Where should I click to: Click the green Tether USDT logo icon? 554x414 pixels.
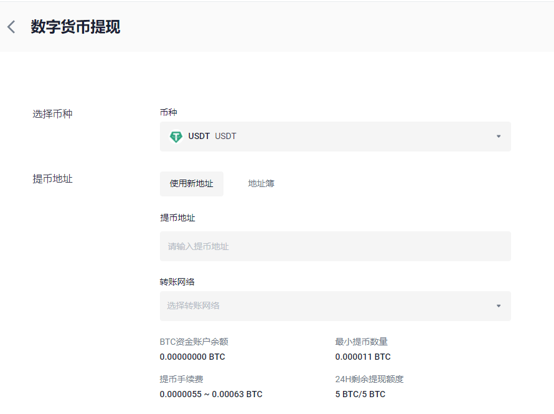pos(176,136)
